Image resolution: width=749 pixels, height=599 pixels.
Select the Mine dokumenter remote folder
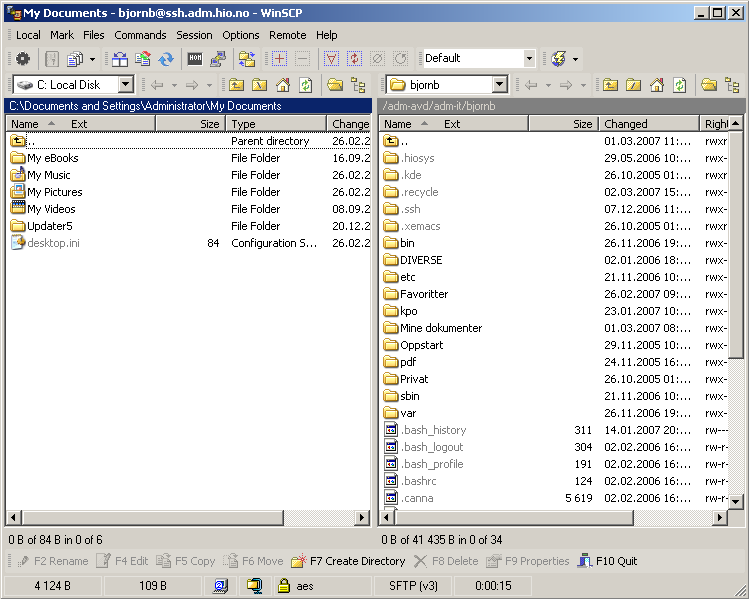coord(432,328)
